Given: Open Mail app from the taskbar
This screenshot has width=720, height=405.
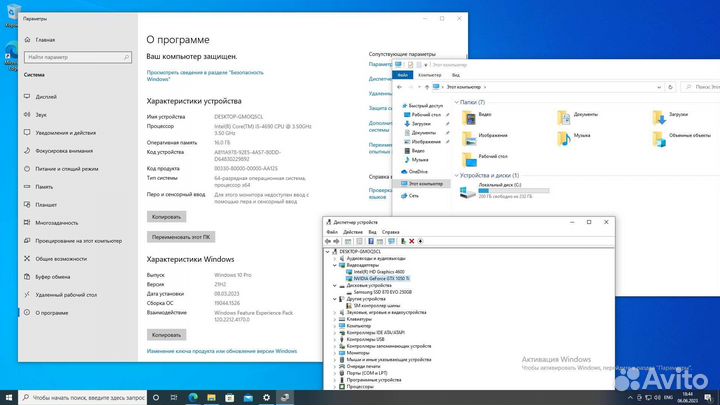Looking at the screenshot, I should pyautogui.click(x=248, y=397).
